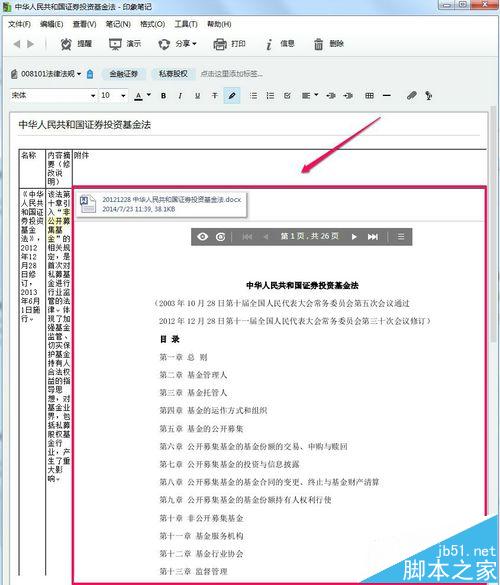This screenshot has width=500, height=585.
Task: Click the 第二章 基金管理人 line
Action: click(x=193, y=375)
